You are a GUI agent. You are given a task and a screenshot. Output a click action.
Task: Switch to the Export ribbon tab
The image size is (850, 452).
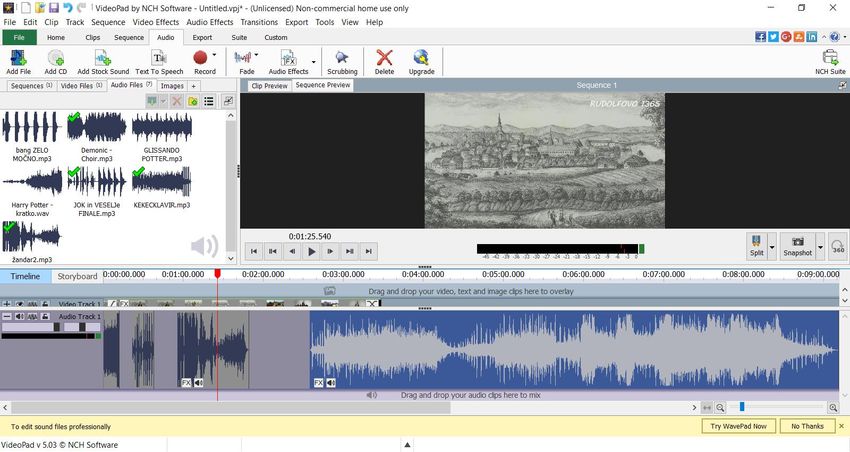(202, 37)
